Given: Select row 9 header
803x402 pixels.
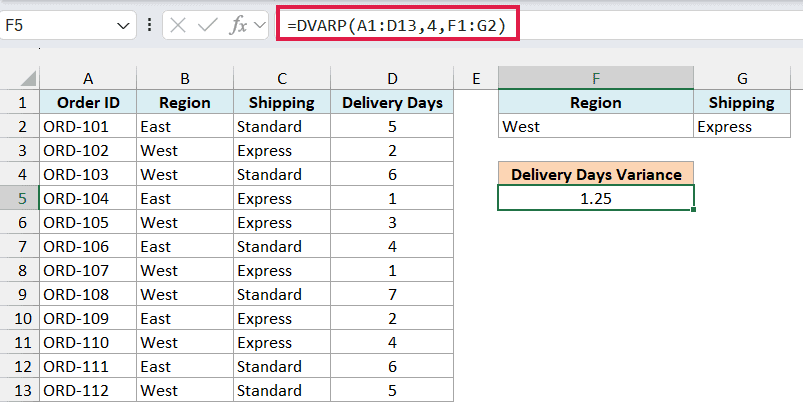Looking at the screenshot, I should click(x=20, y=294).
